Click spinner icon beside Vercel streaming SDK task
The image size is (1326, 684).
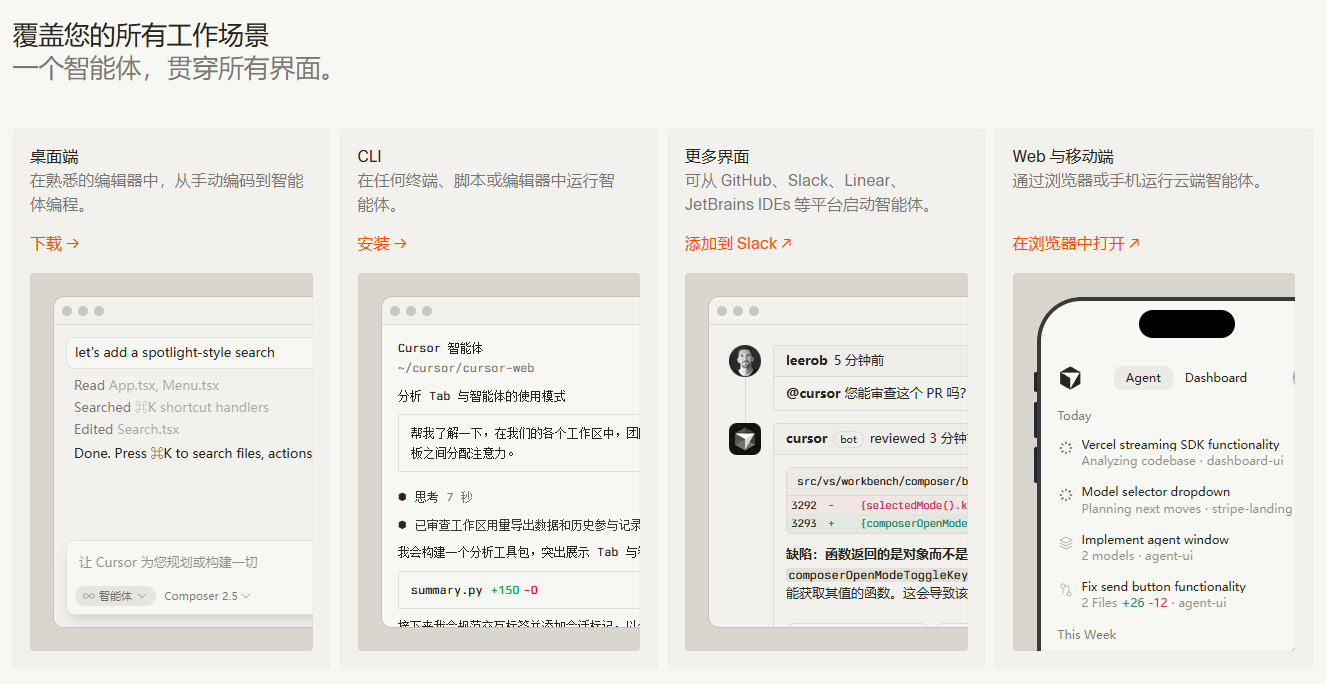(x=1066, y=447)
